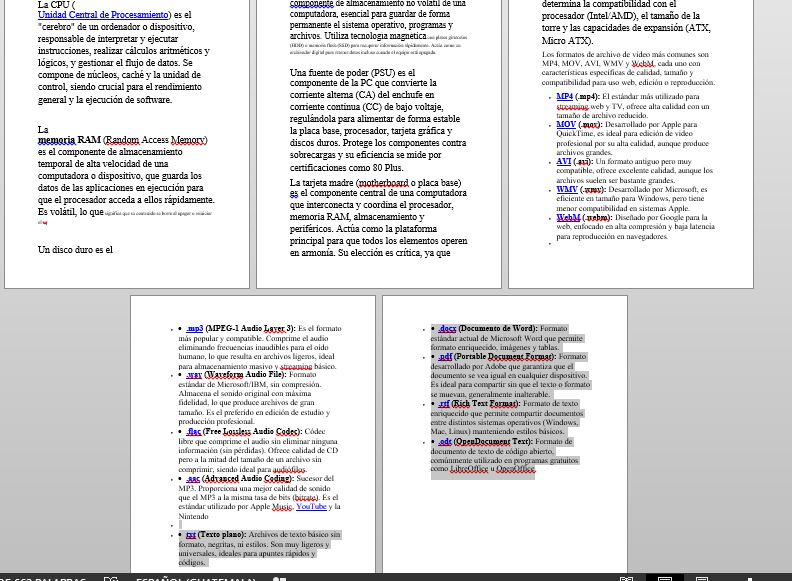Open word count from PALABRAS indicator
The width and height of the screenshot is (792, 581).
[45, 579]
